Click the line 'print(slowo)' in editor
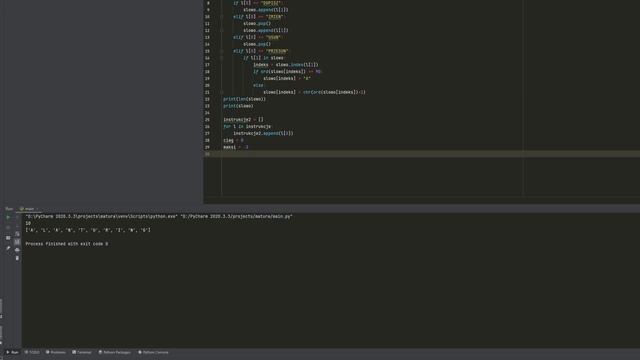 (x=238, y=106)
